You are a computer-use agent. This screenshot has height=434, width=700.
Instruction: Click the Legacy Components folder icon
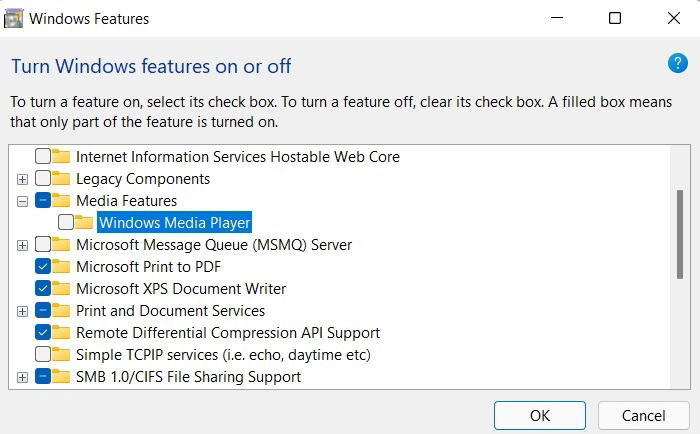click(61, 179)
